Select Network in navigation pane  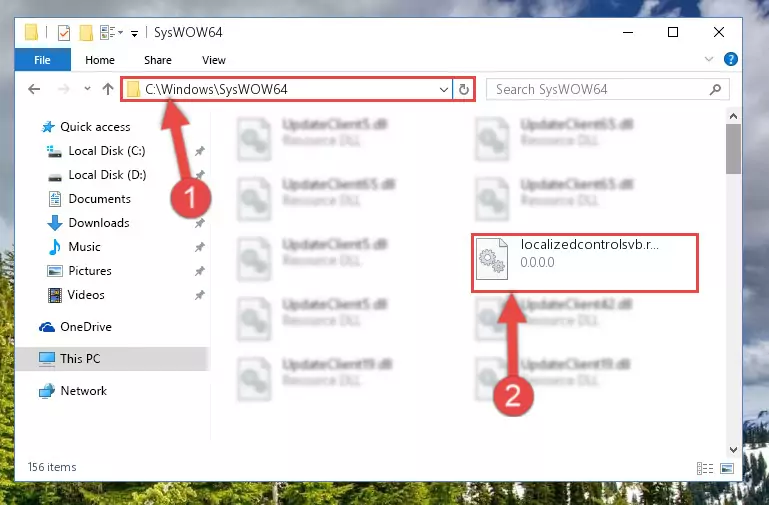(x=83, y=391)
